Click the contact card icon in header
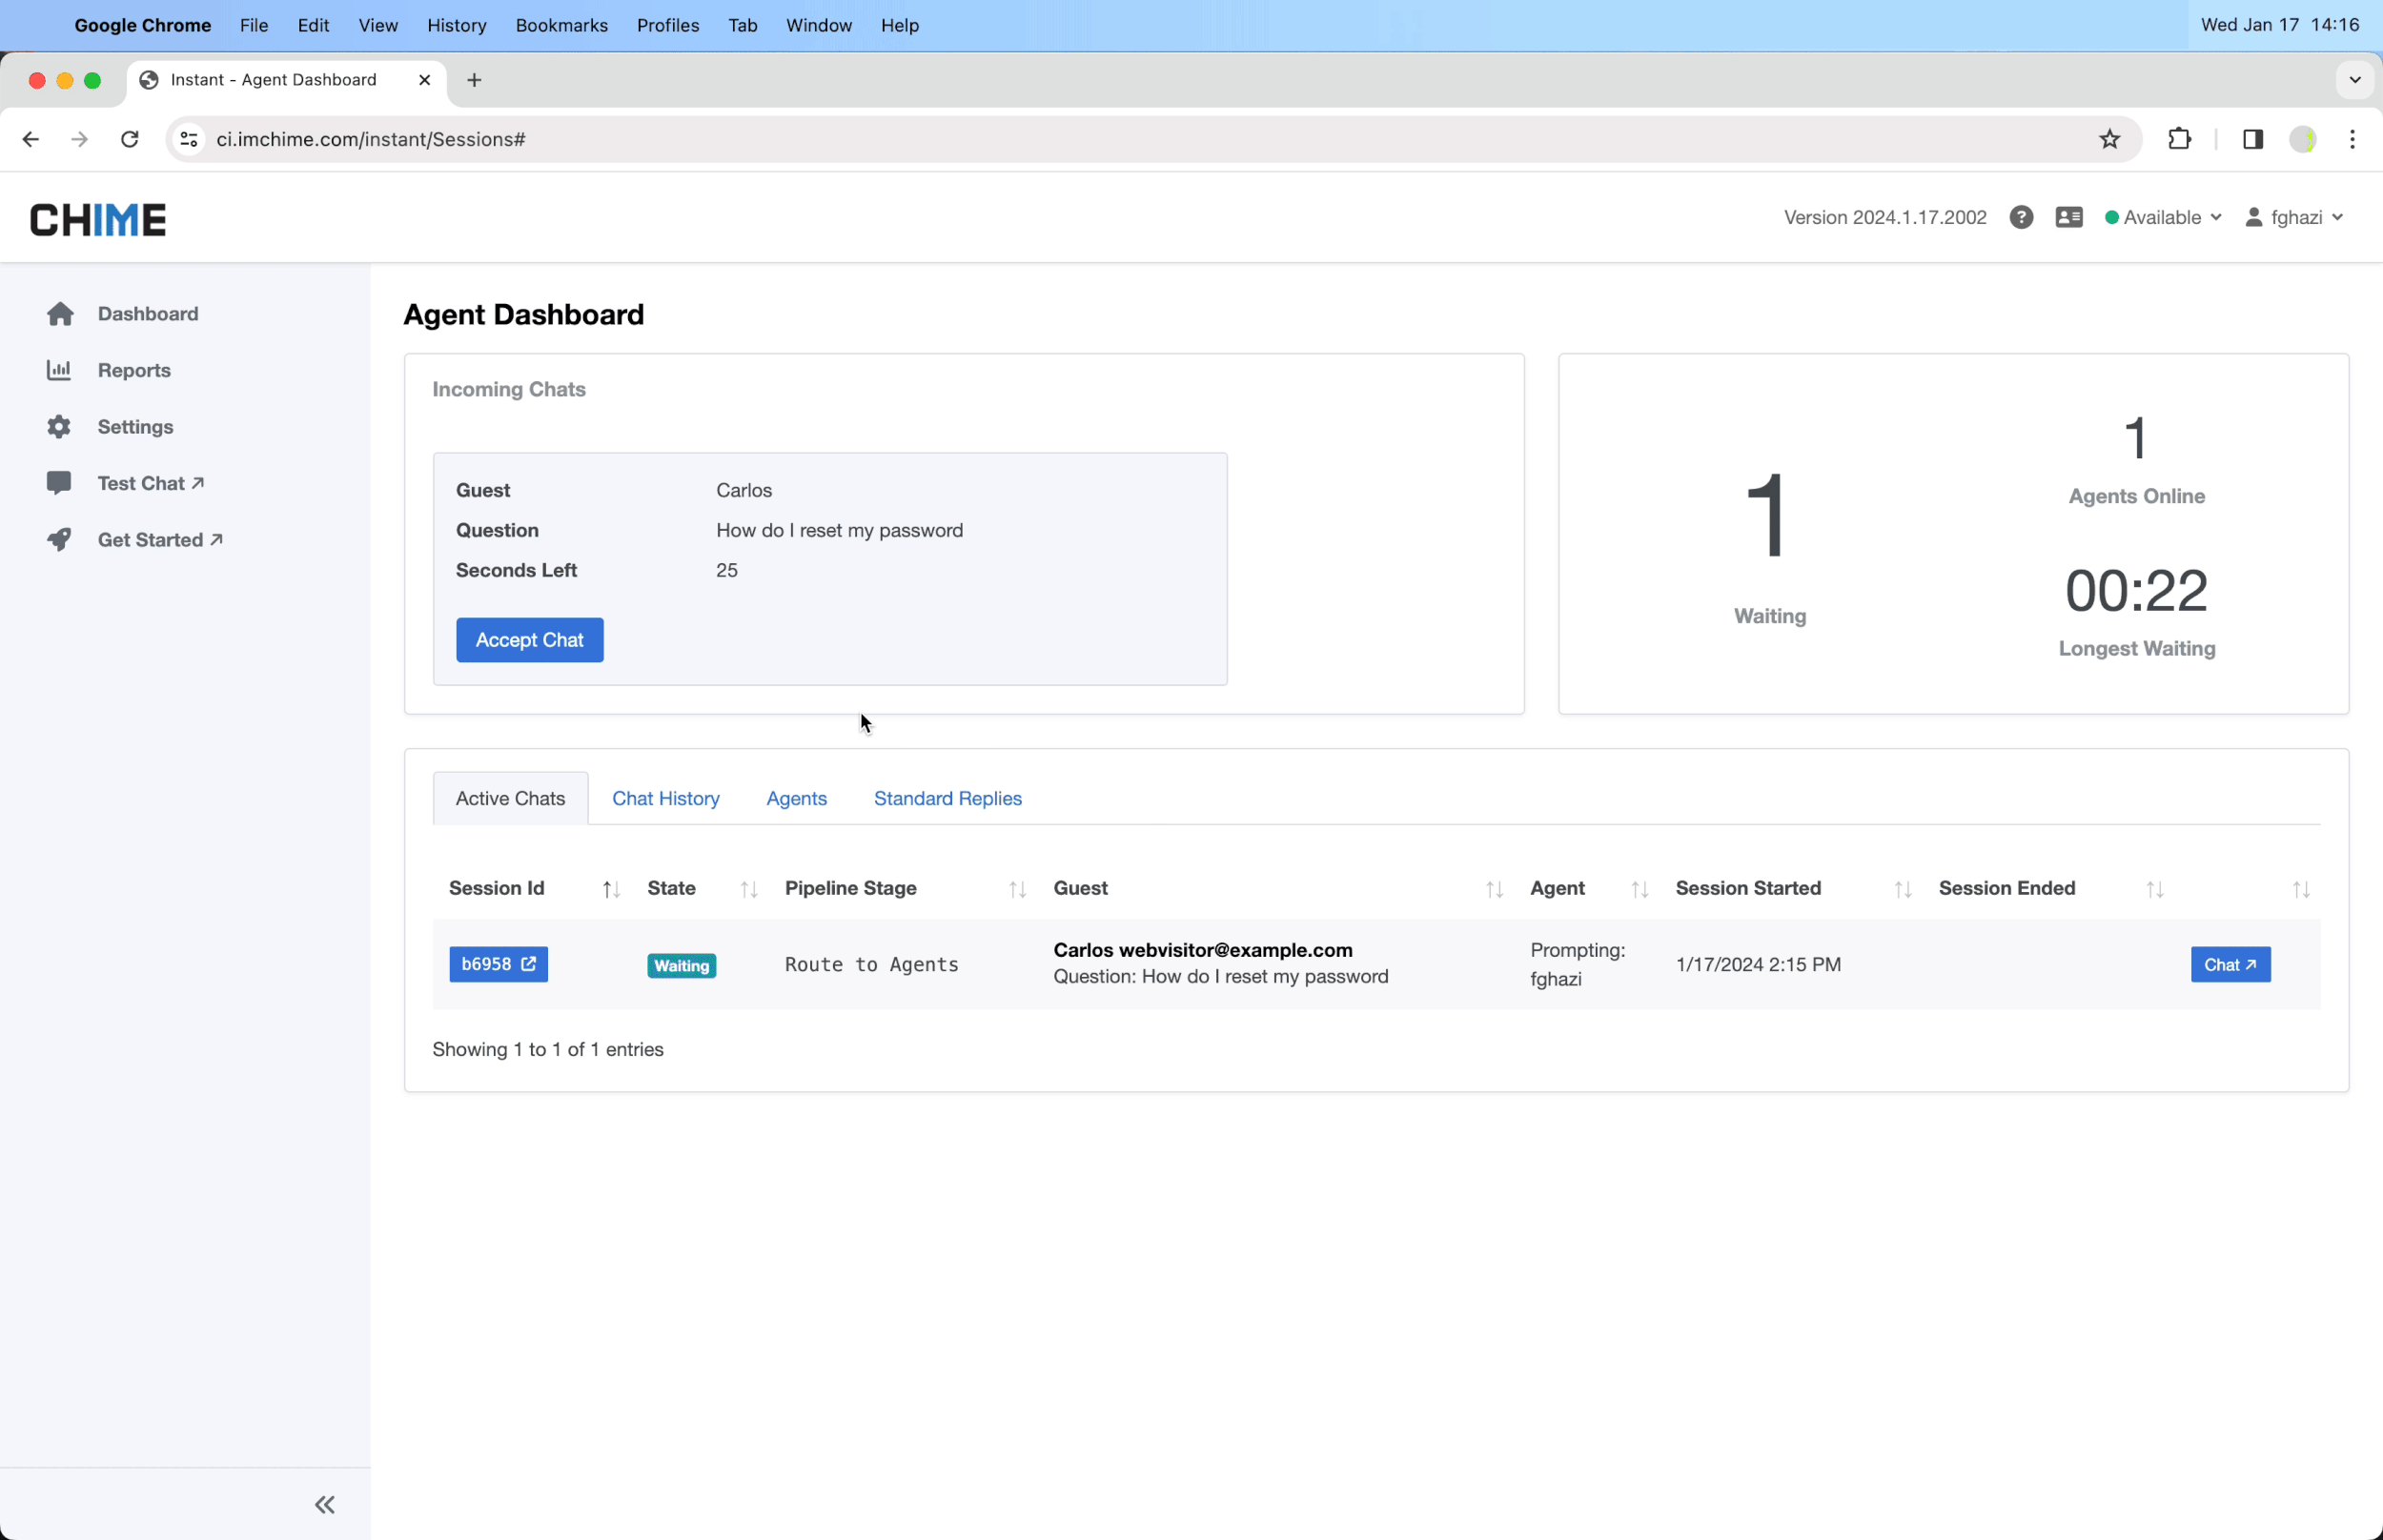Image resolution: width=2383 pixels, height=1540 pixels. [x=2069, y=218]
